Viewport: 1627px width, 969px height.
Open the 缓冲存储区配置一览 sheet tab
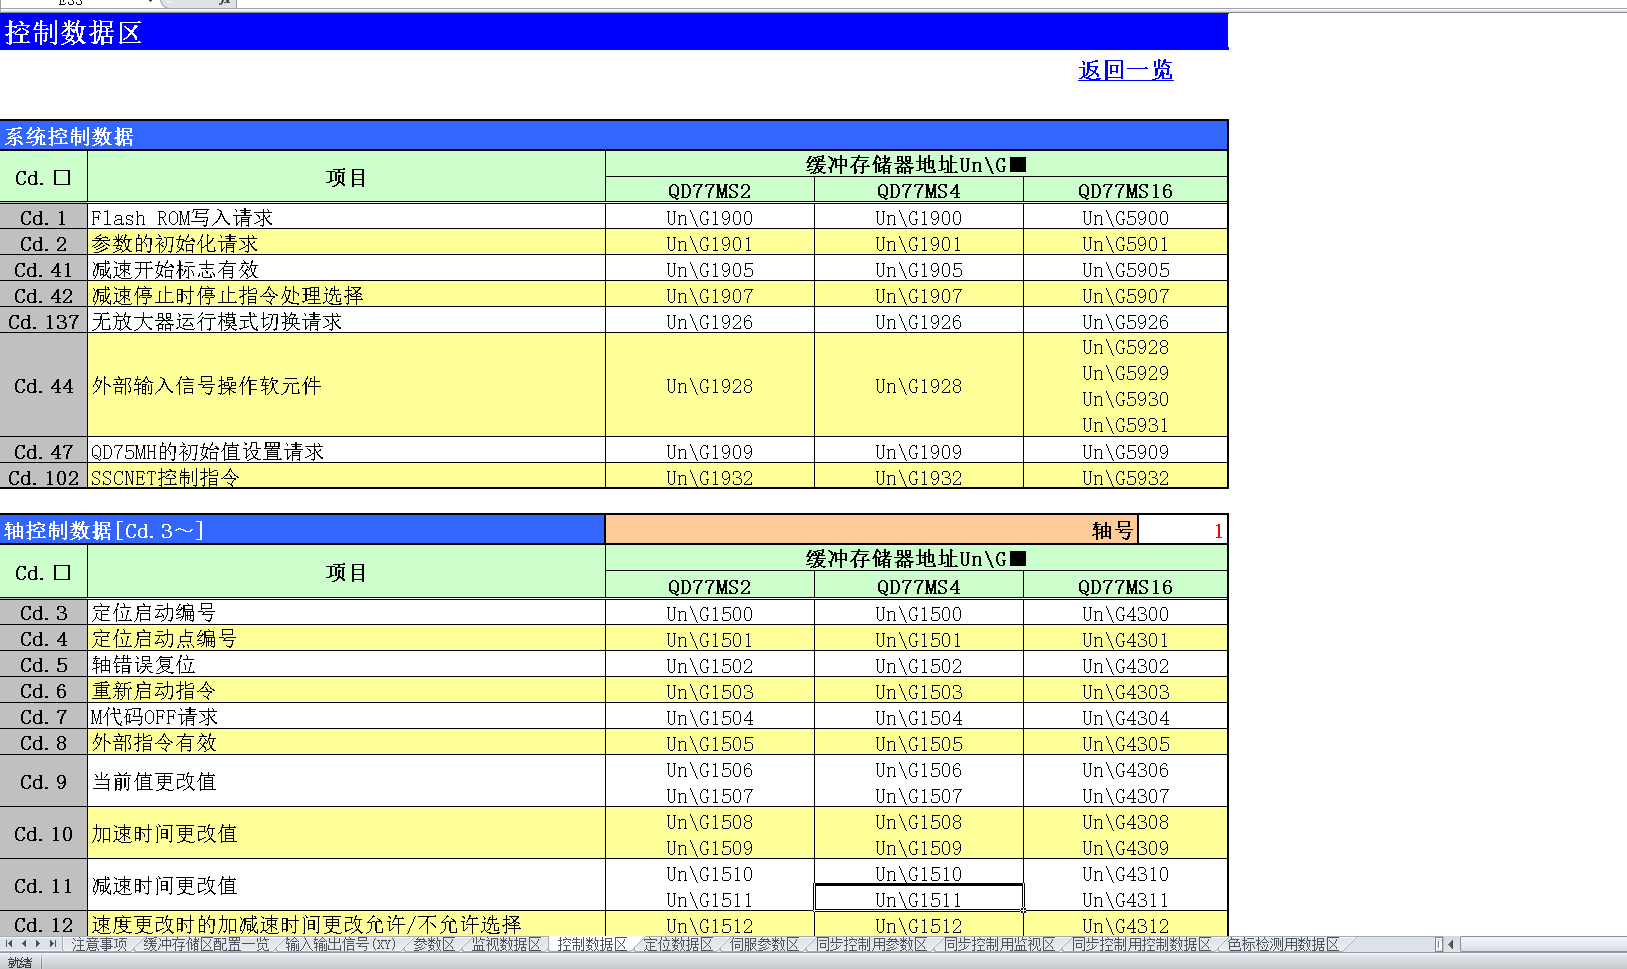click(206, 944)
